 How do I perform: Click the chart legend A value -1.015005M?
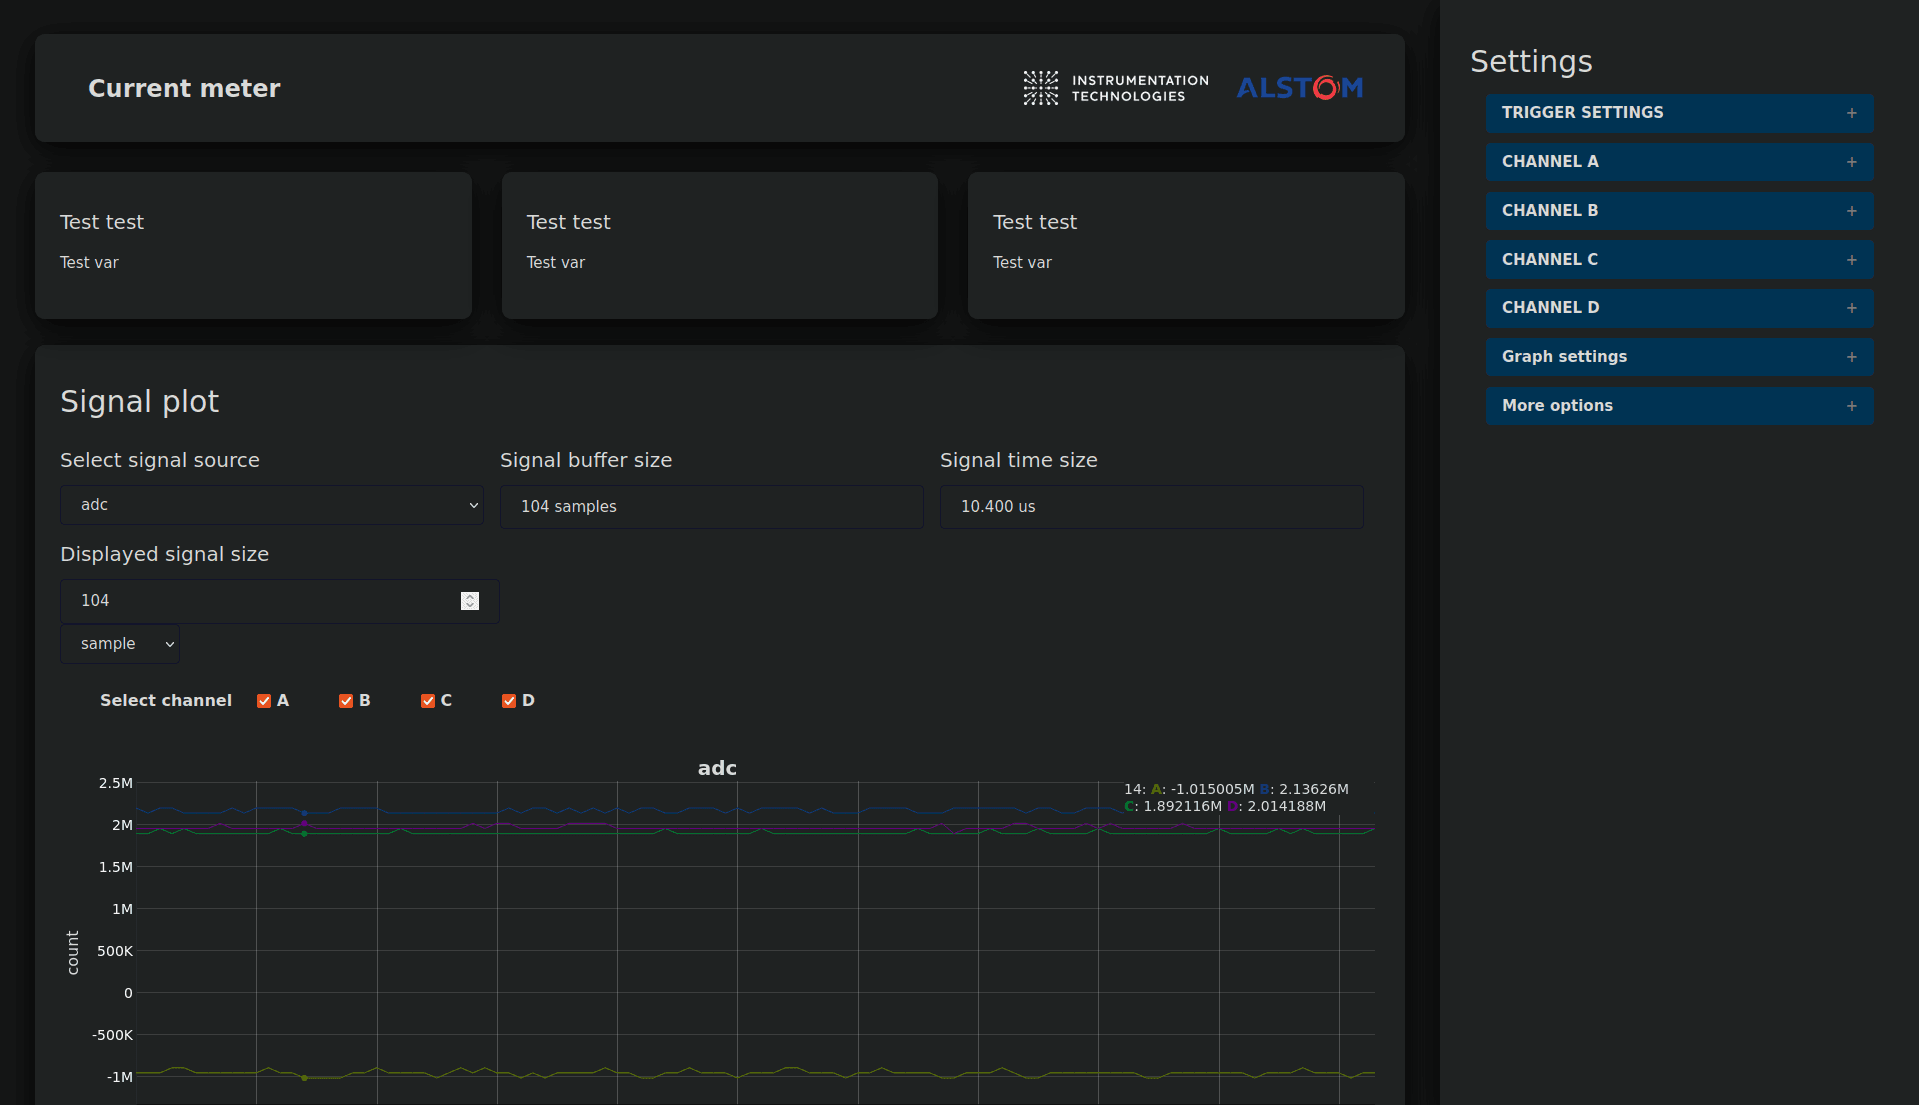(x=1212, y=789)
